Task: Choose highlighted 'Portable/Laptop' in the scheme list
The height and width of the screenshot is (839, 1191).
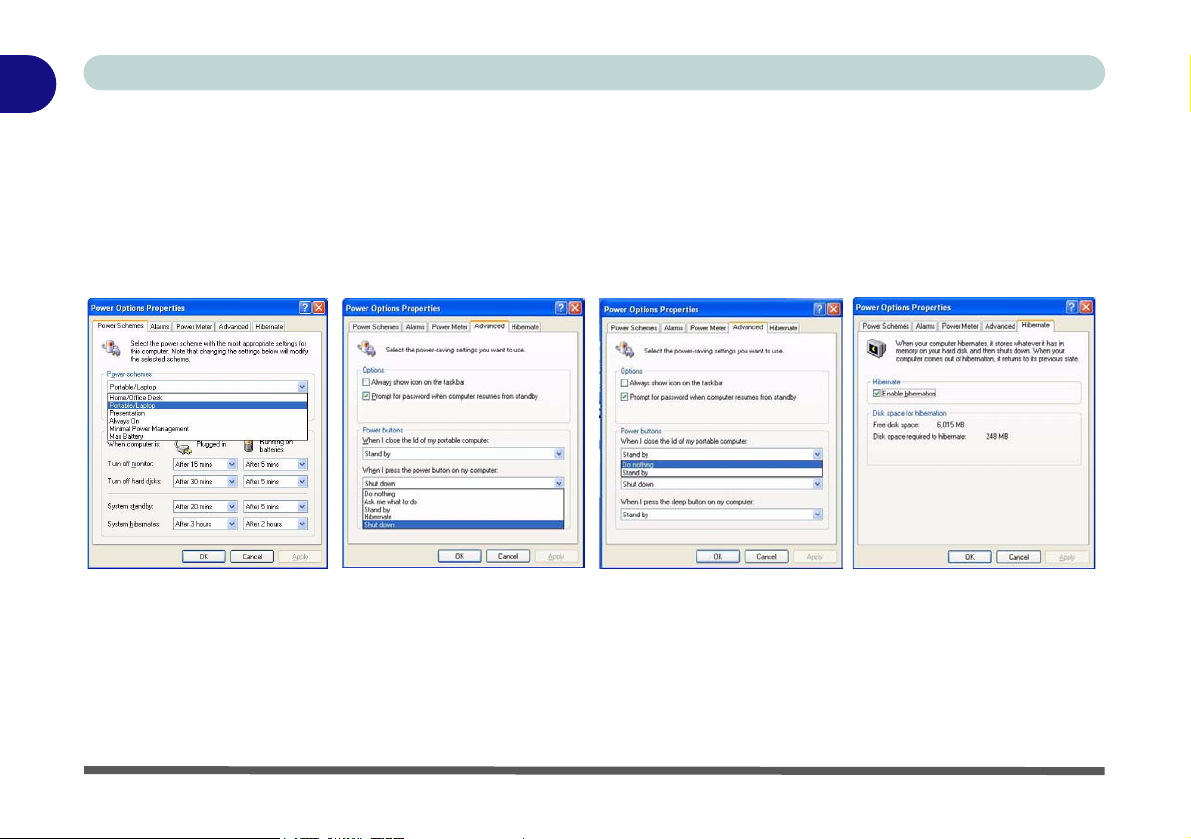Action: click(x=207, y=405)
